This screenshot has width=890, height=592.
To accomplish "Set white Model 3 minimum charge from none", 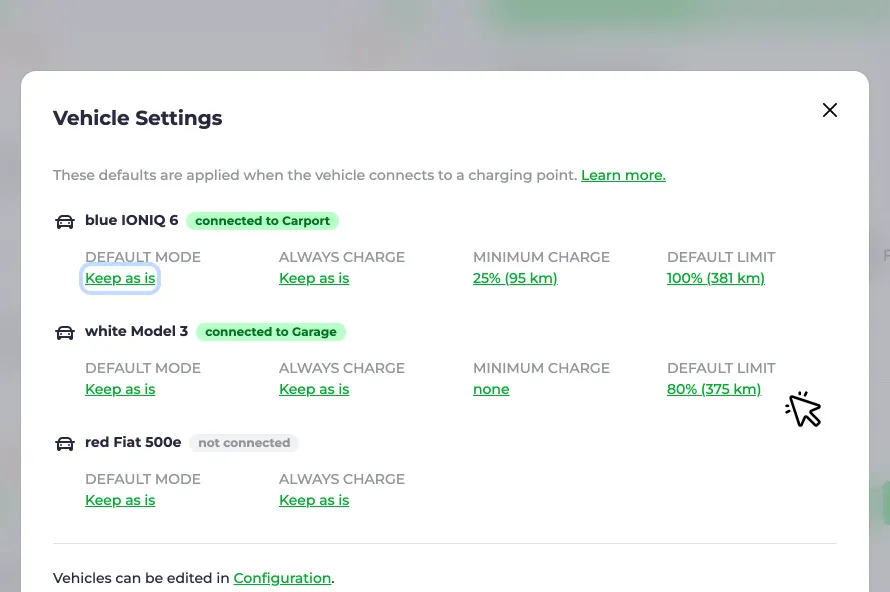I will point(491,389).
